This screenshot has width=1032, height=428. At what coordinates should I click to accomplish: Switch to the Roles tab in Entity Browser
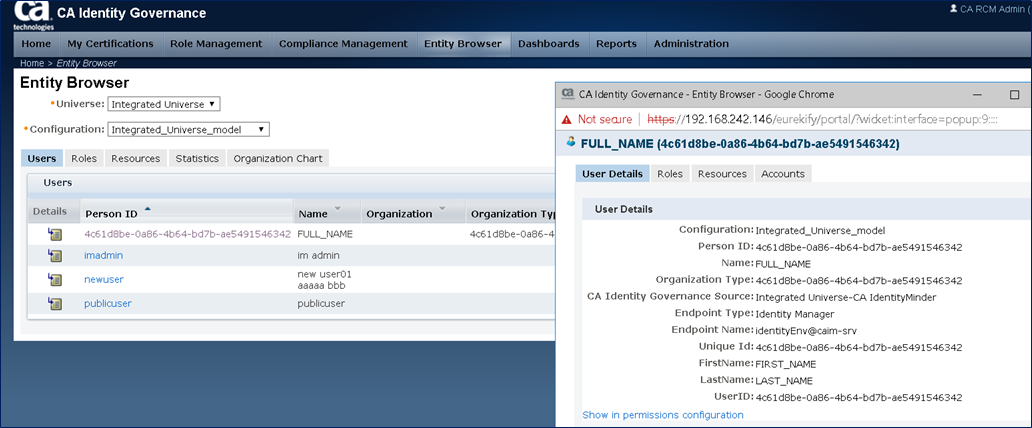point(84,159)
